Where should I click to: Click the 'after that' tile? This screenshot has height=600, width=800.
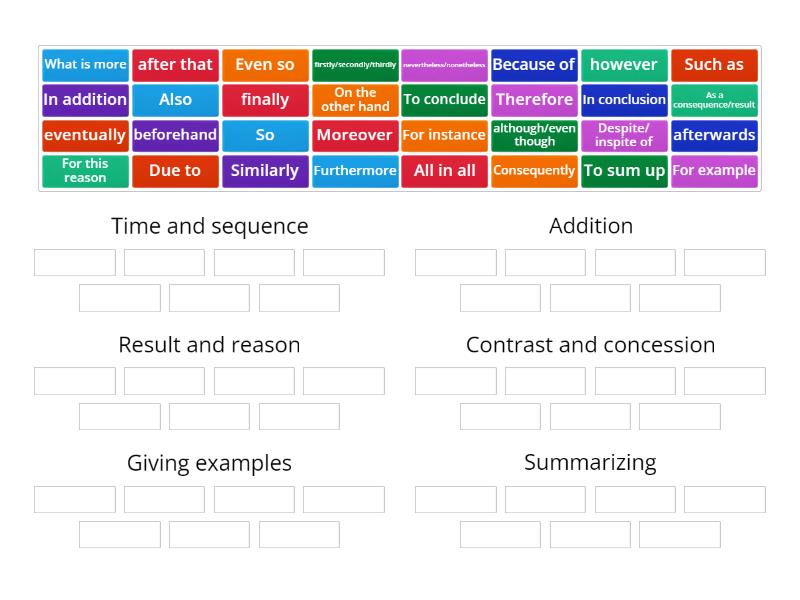(x=175, y=64)
